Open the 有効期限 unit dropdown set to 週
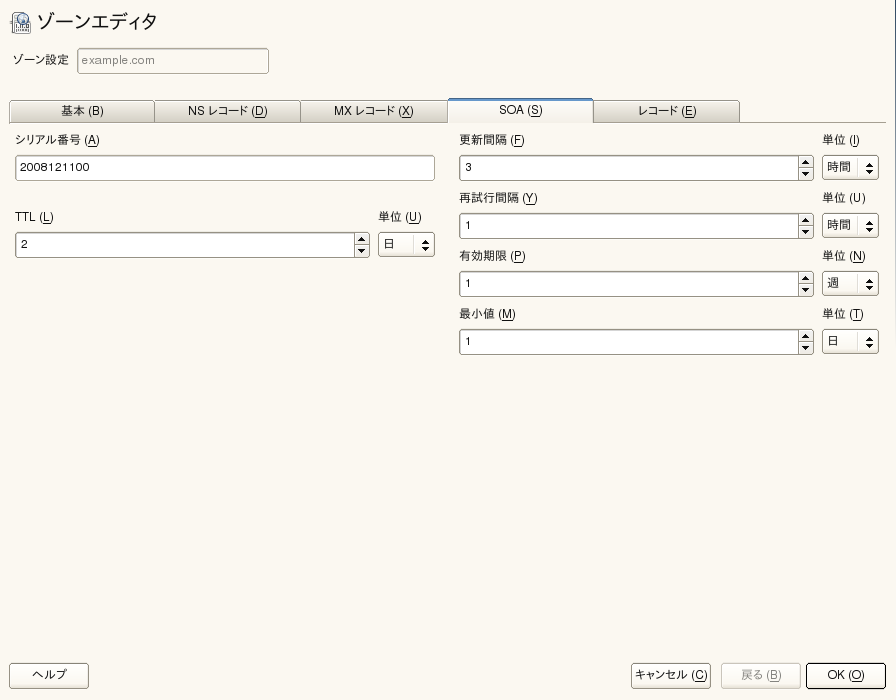 coord(850,284)
